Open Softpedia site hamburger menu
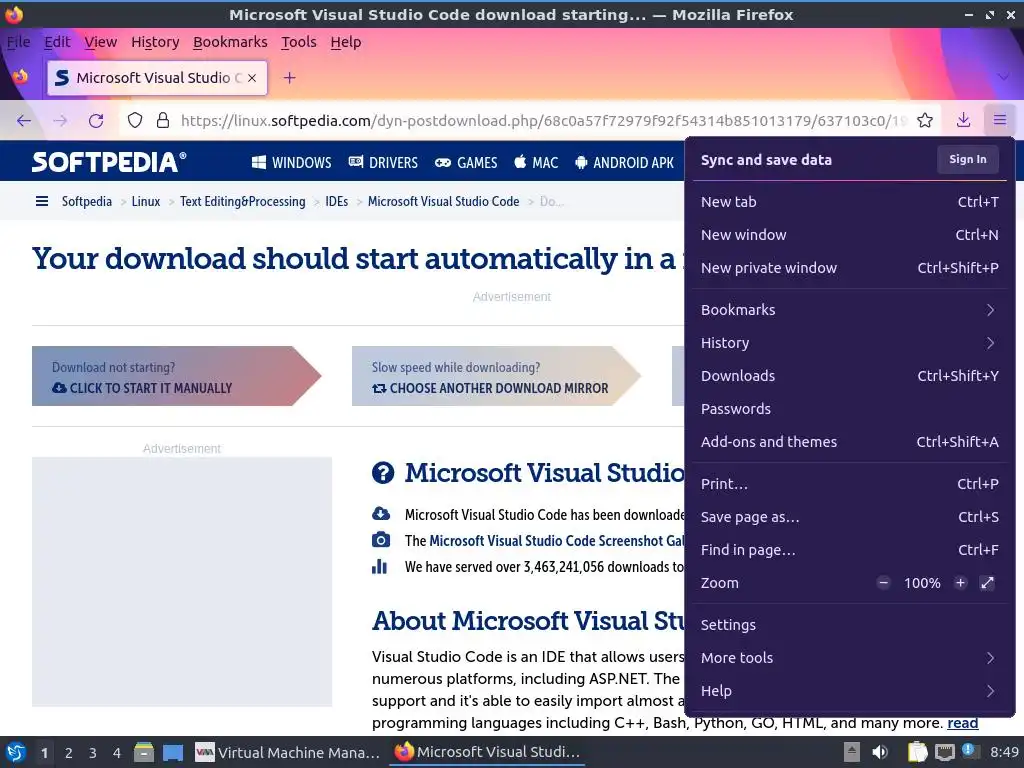Viewport: 1024px width, 768px height. (42, 201)
